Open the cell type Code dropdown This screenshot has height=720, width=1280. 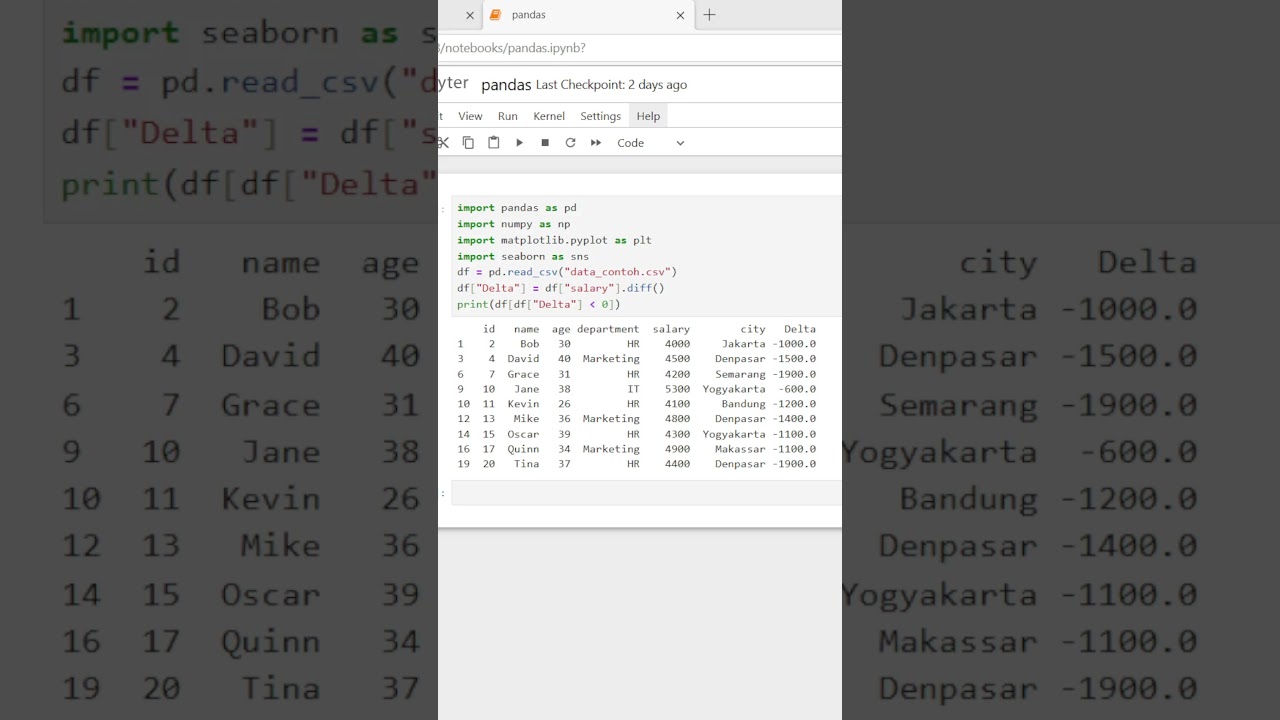click(x=651, y=143)
